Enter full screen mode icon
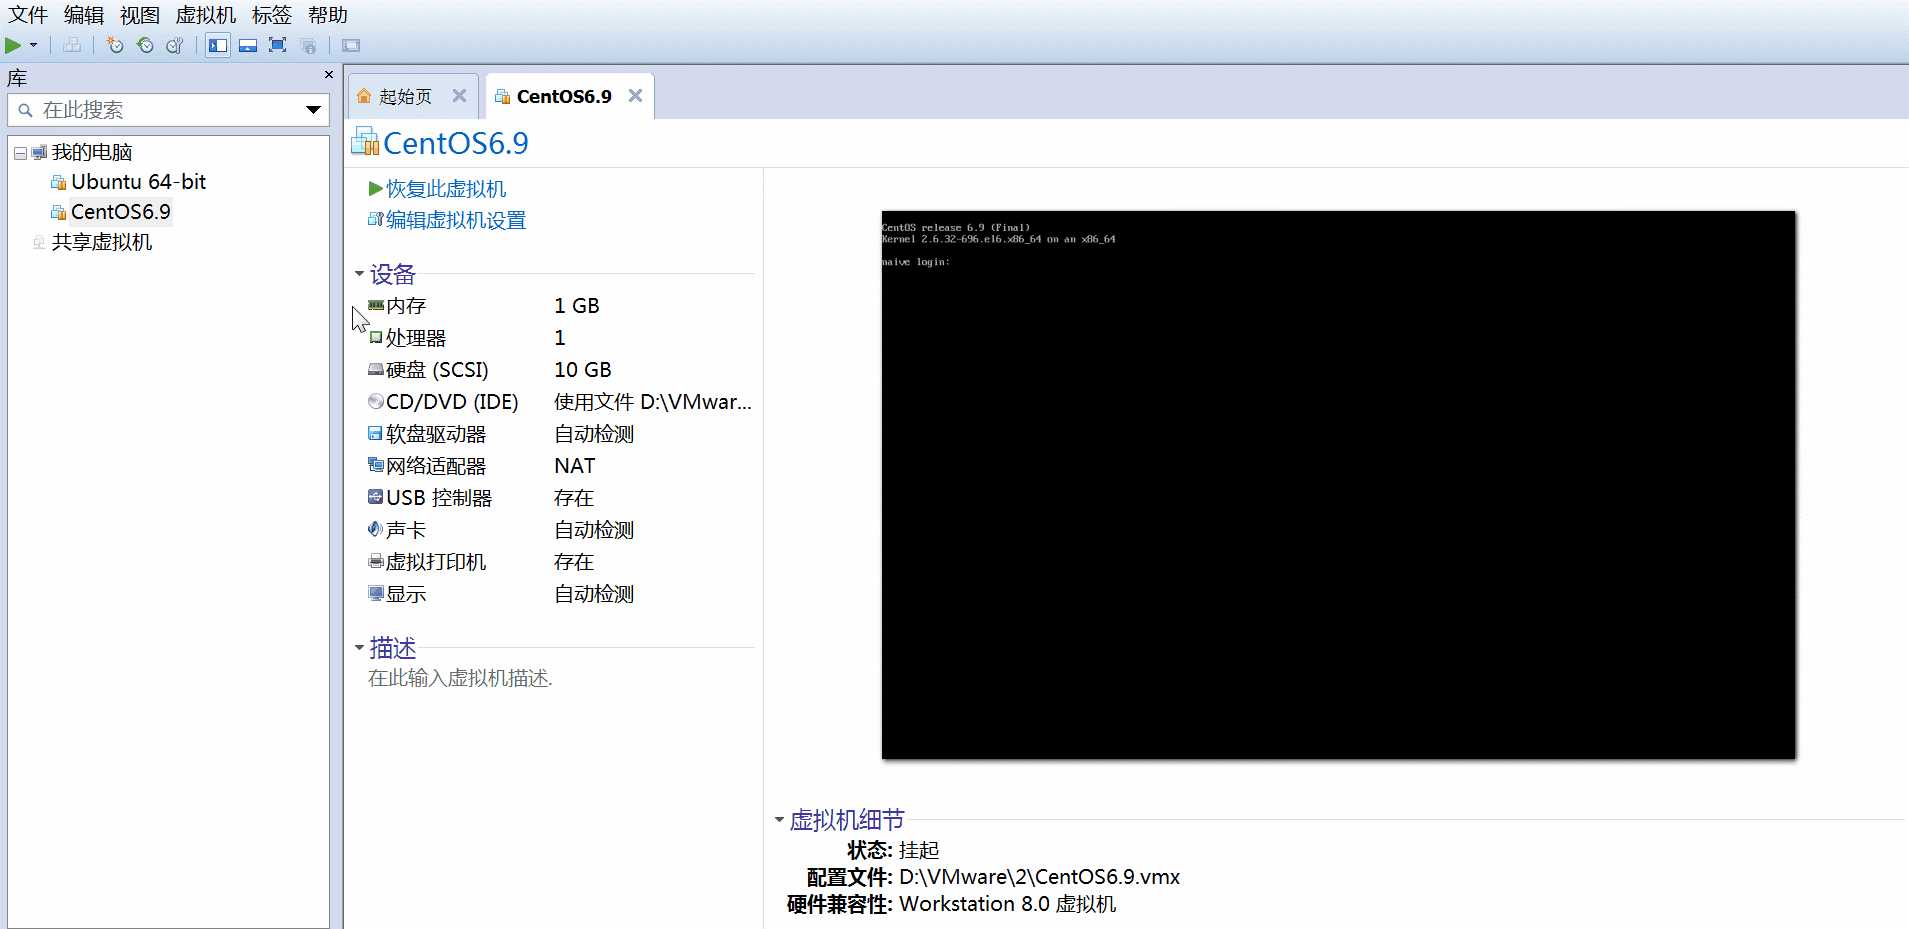 click(x=278, y=45)
